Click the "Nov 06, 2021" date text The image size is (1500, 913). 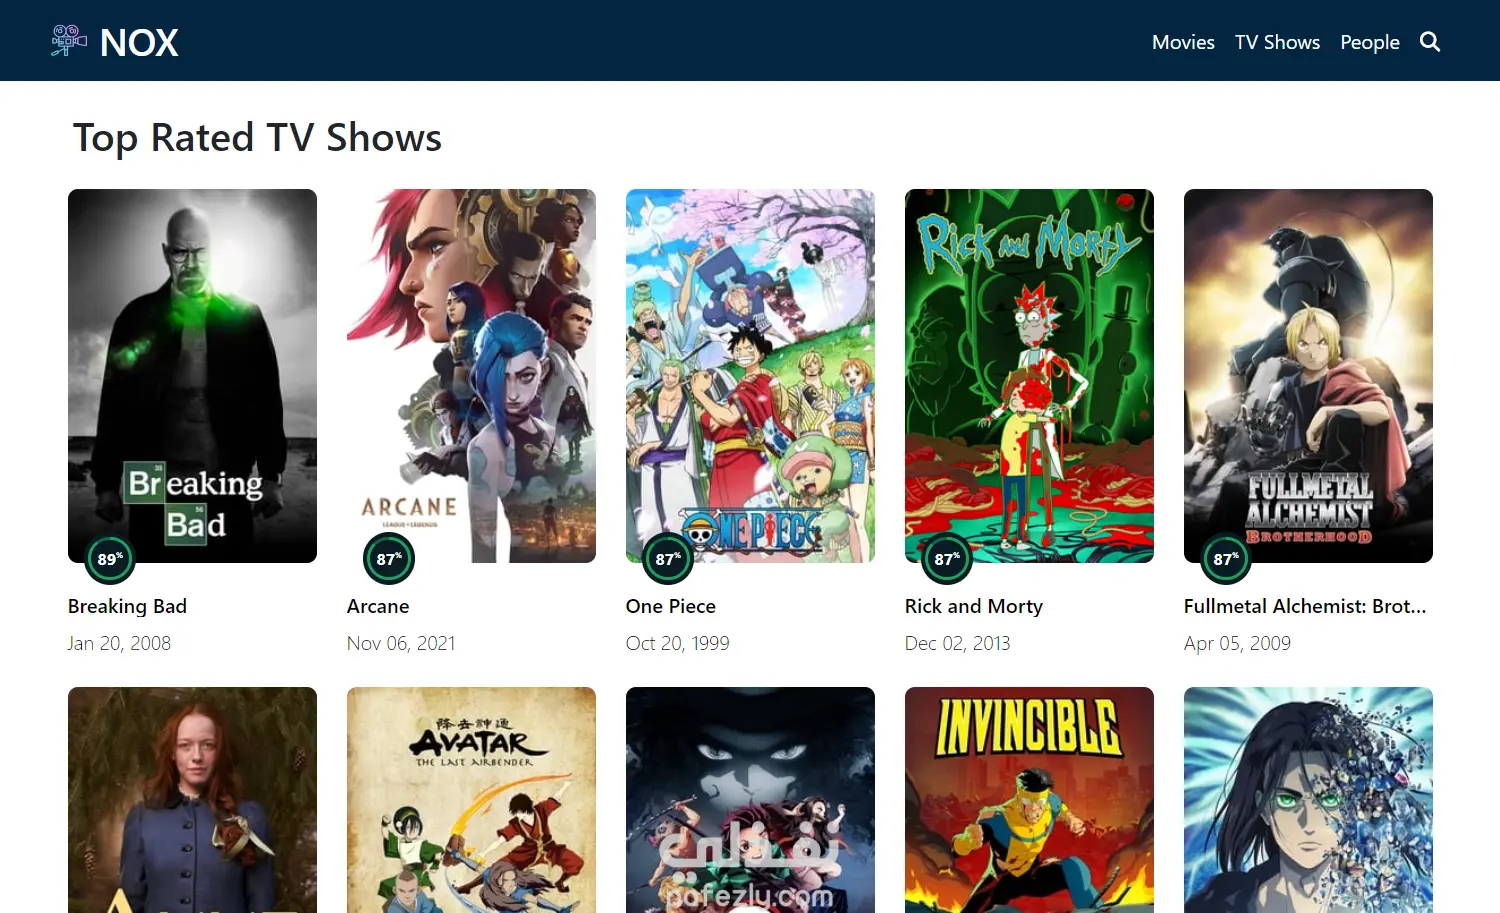(401, 643)
